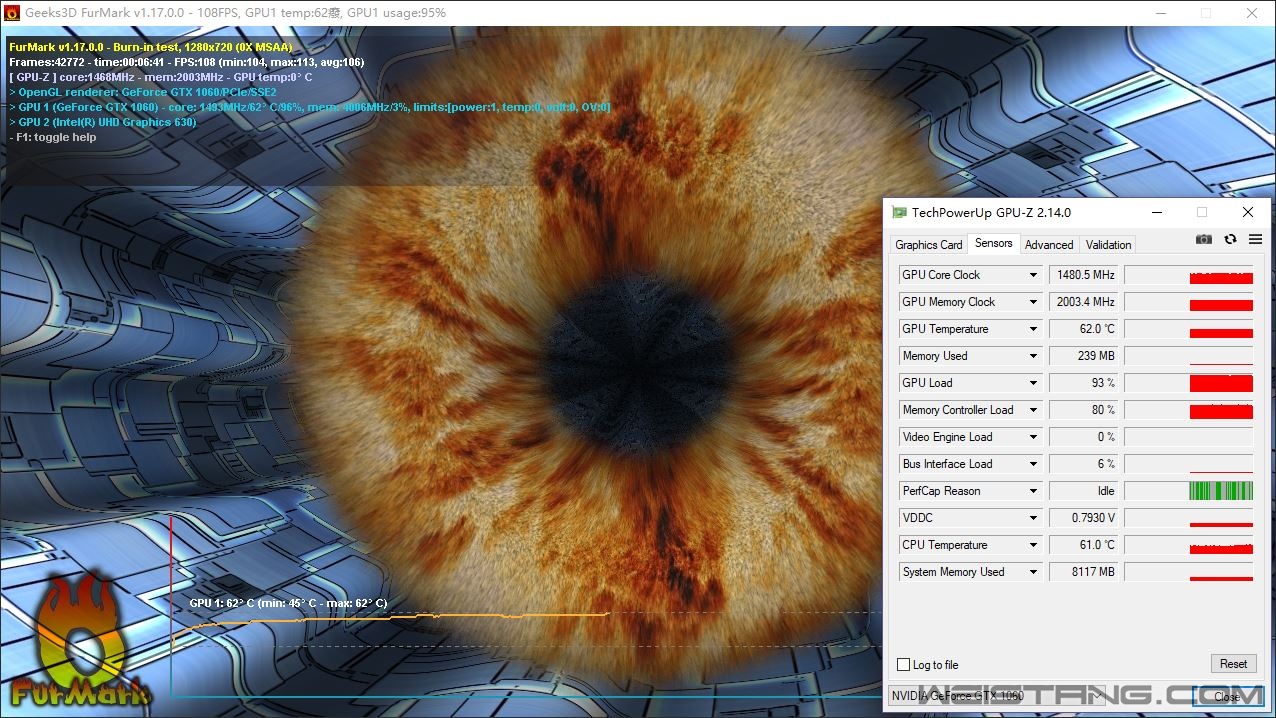The image size is (1276, 718).
Task: Open the GPU Temperature sensor dropdown
Action: click(x=1034, y=329)
